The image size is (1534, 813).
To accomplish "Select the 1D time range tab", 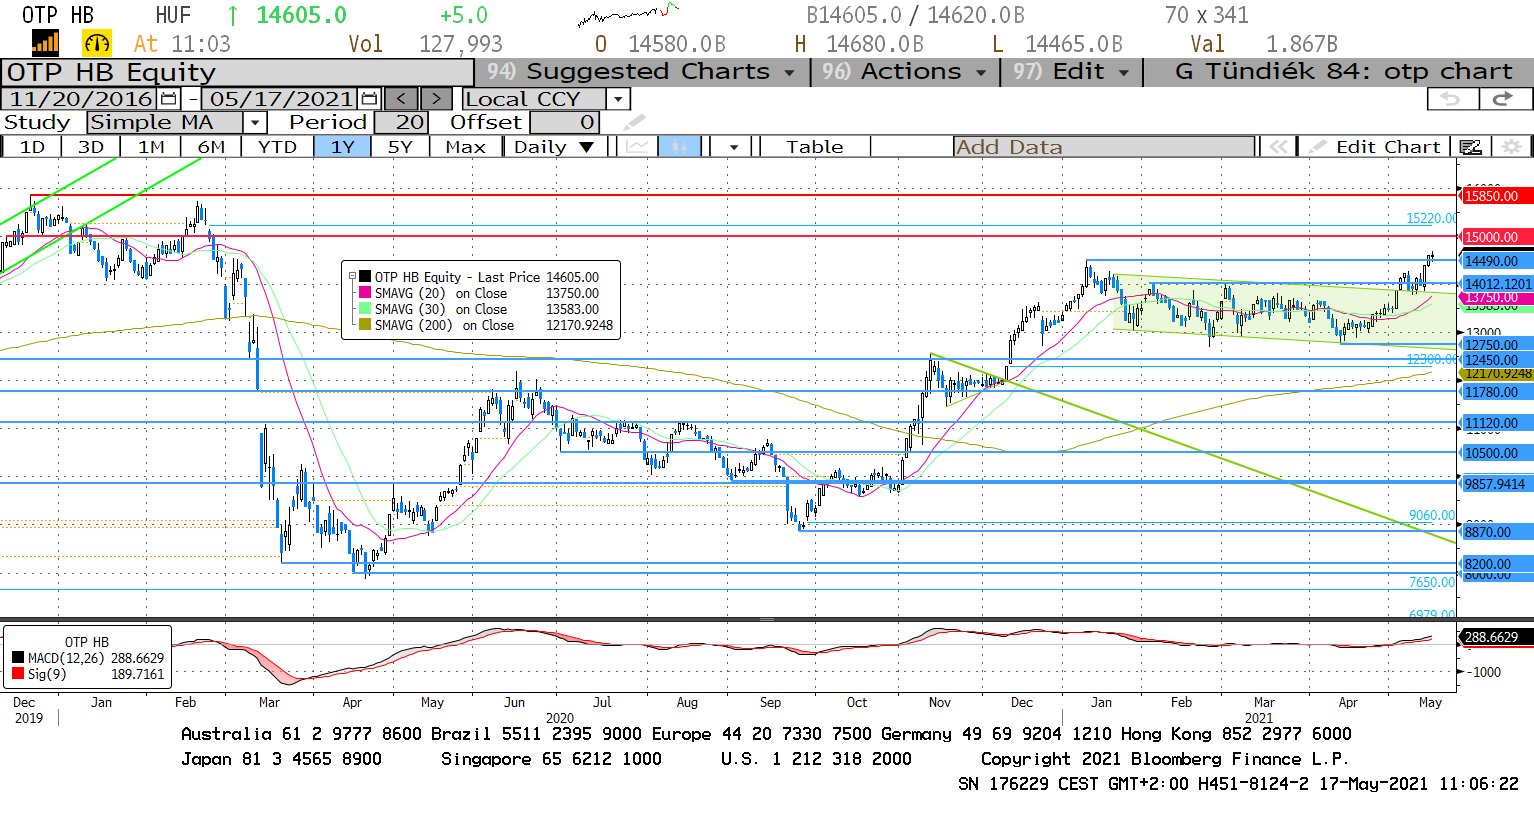I will [32, 146].
